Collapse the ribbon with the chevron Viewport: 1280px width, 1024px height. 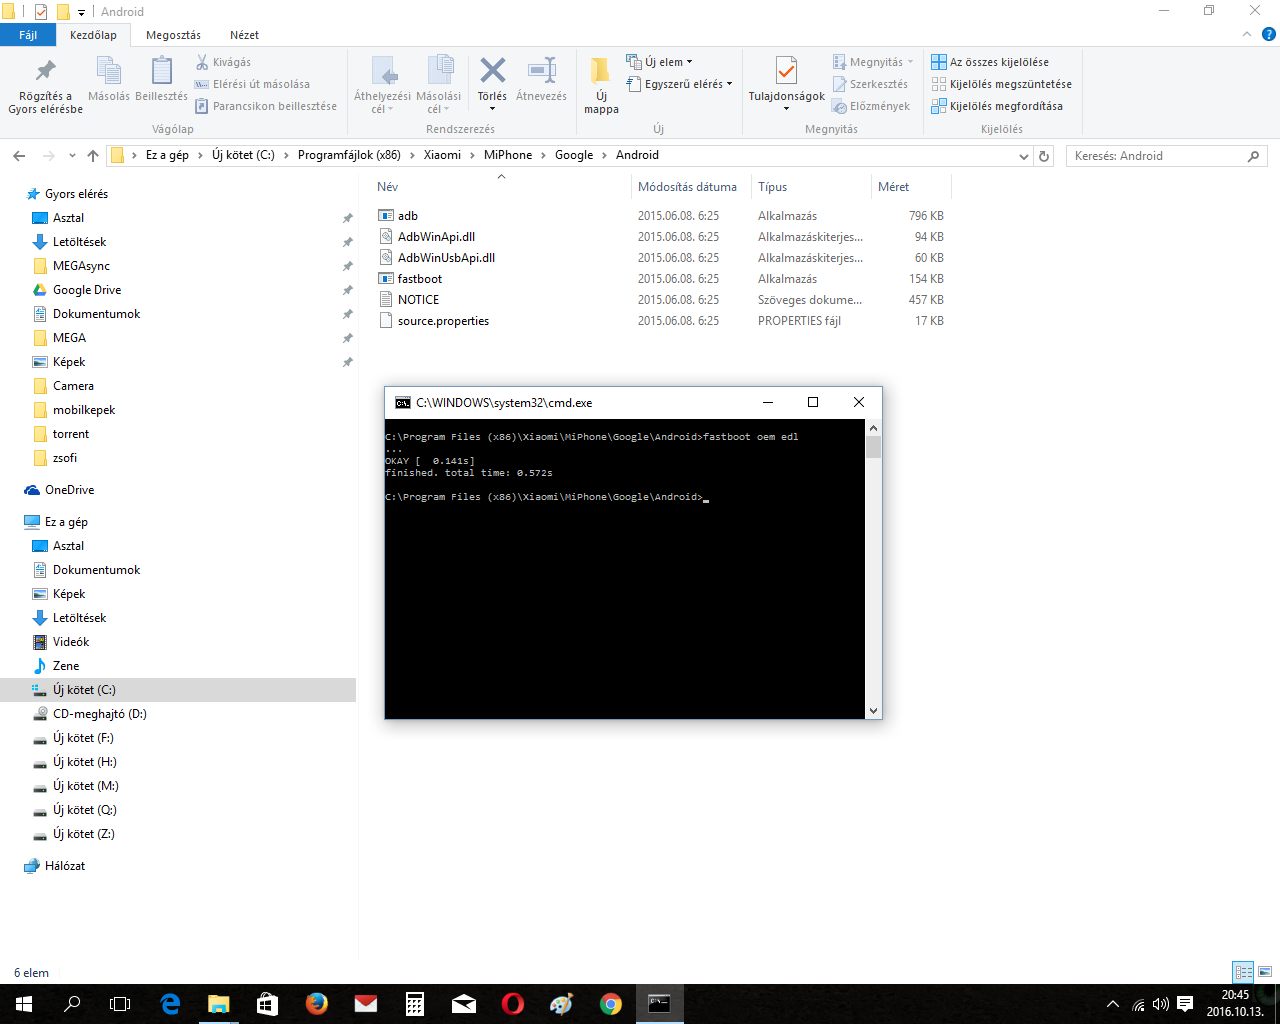point(1246,34)
